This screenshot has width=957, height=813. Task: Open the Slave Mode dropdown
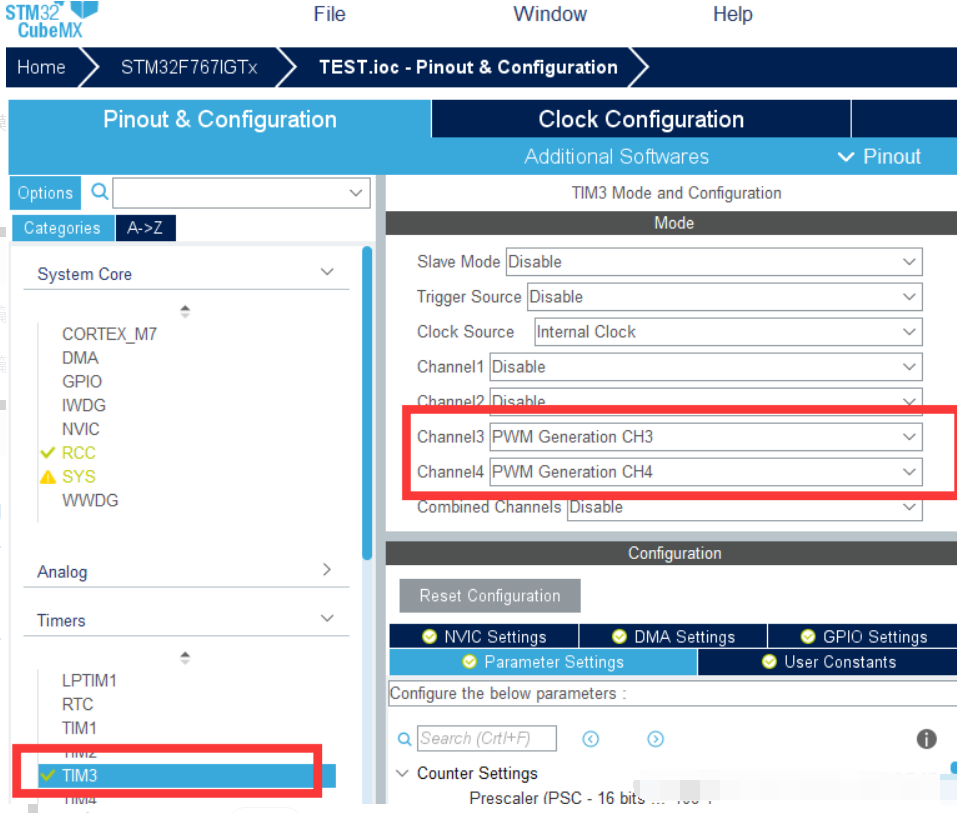coord(714,262)
